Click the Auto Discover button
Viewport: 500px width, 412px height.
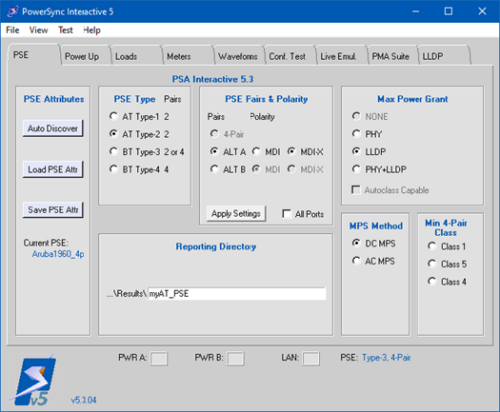53,128
